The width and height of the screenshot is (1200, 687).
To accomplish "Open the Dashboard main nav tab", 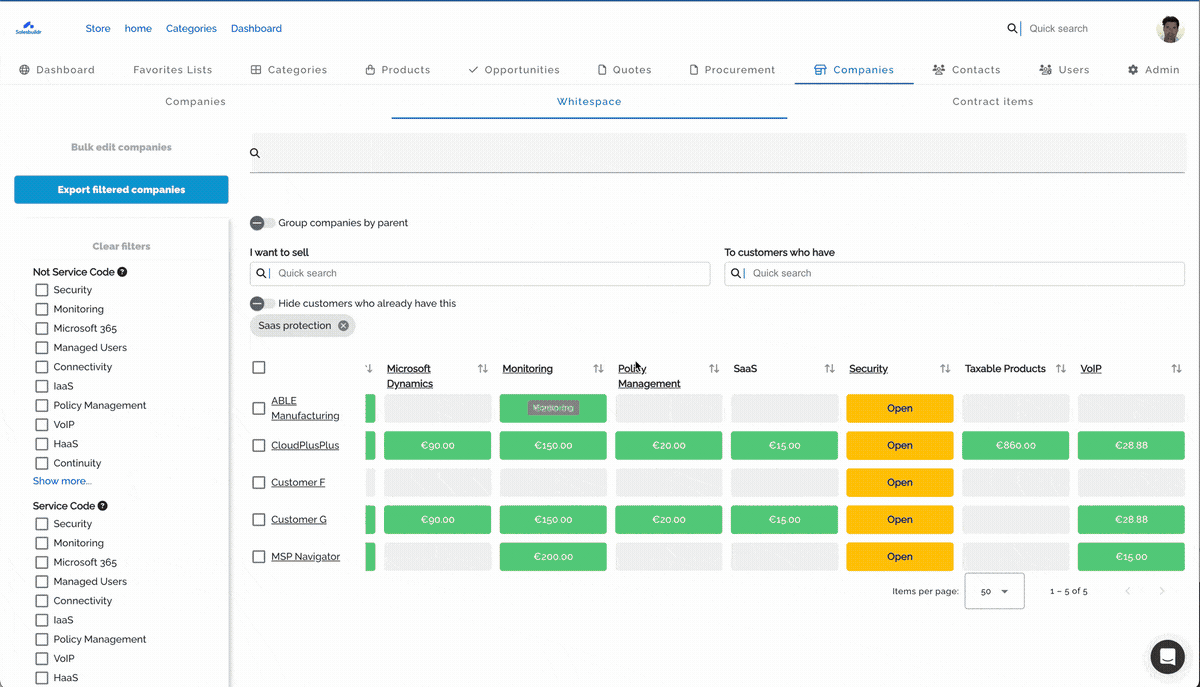I will point(57,70).
